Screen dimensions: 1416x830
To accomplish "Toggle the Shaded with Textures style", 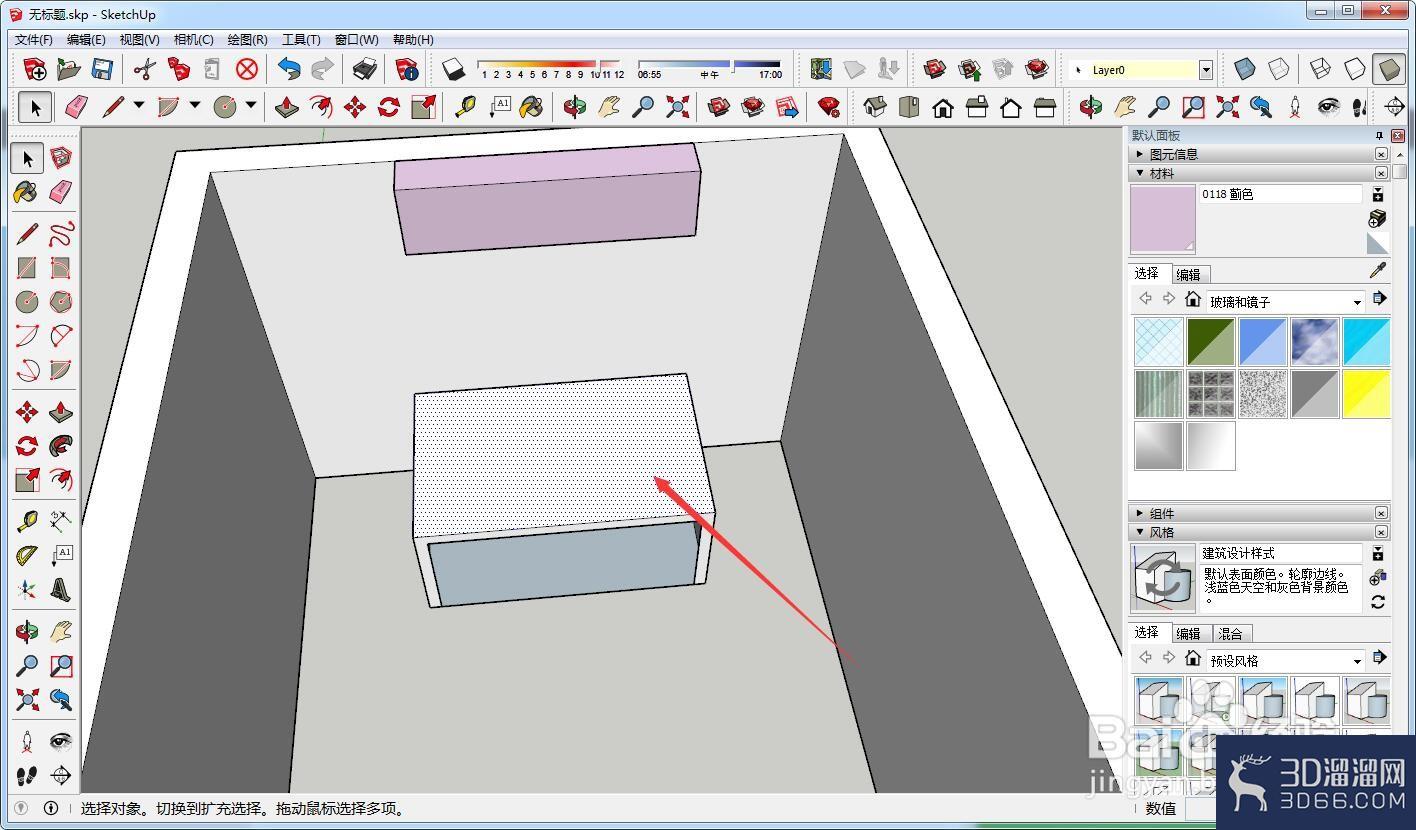I will [x=1388, y=69].
